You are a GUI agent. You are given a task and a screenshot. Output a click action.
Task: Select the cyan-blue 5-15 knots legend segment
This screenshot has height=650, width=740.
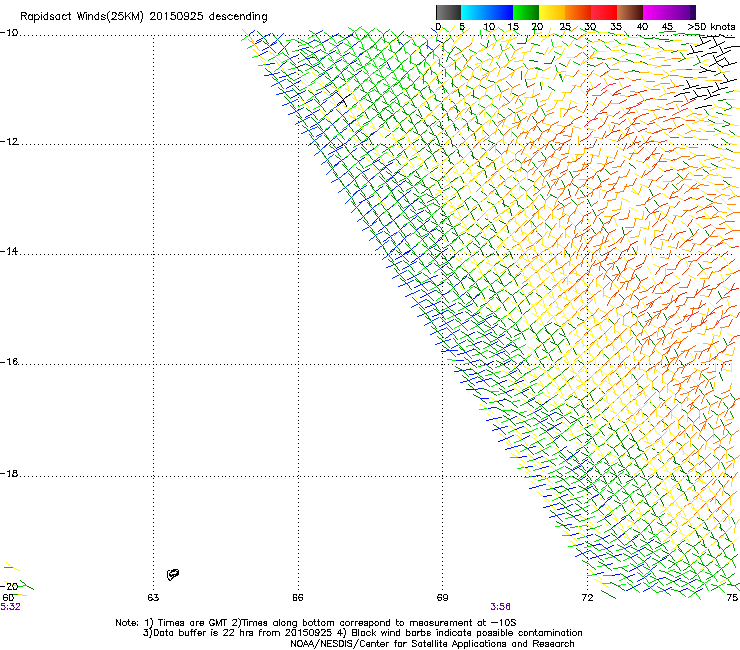pyautogui.click(x=487, y=12)
